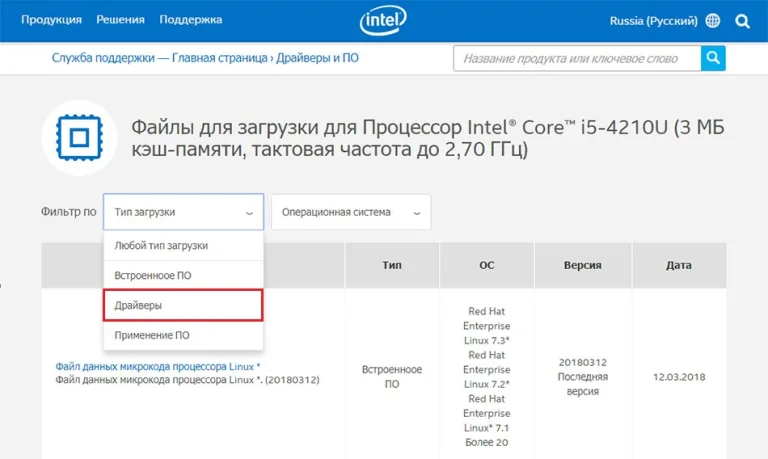Click the ОС column header

(x=486, y=265)
